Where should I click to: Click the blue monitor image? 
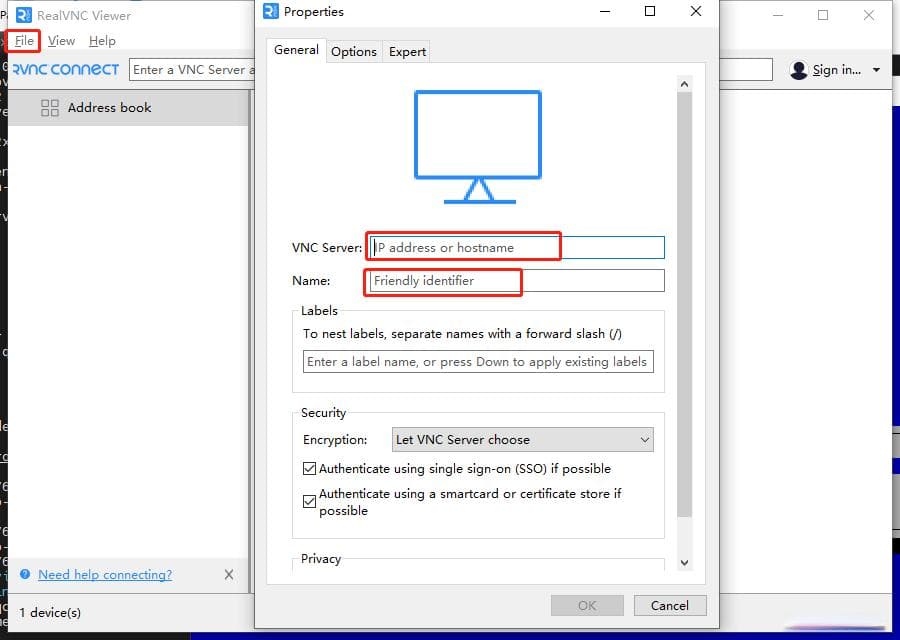coord(478,146)
